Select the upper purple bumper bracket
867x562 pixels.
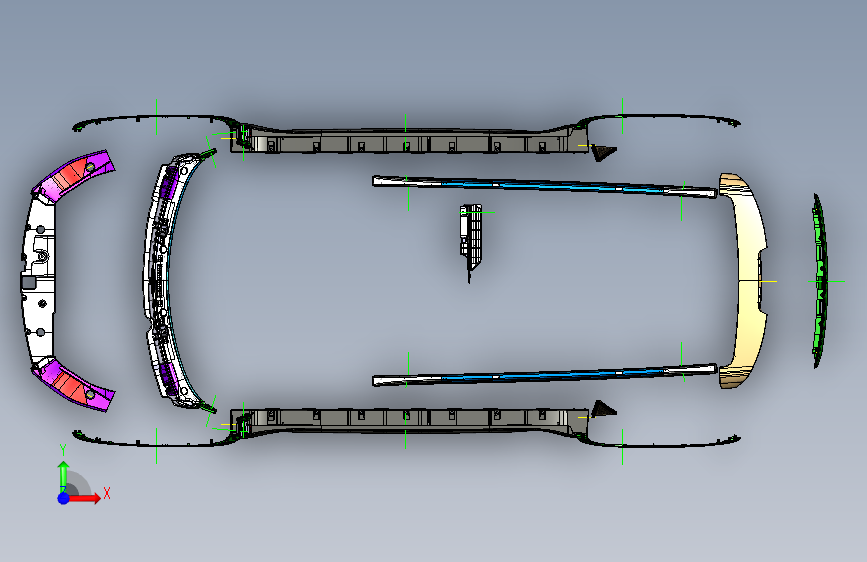click(x=75, y=174)
